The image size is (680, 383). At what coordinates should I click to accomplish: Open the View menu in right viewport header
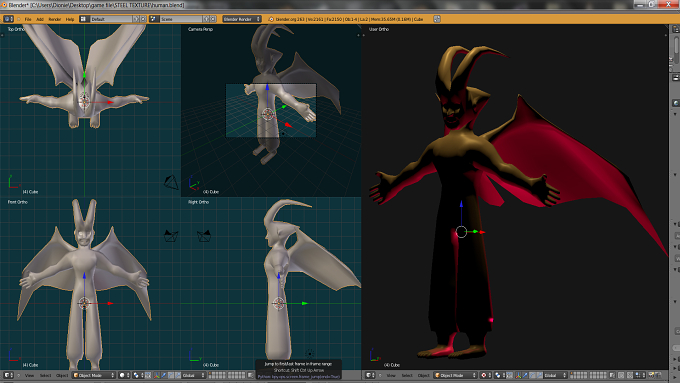391,375
